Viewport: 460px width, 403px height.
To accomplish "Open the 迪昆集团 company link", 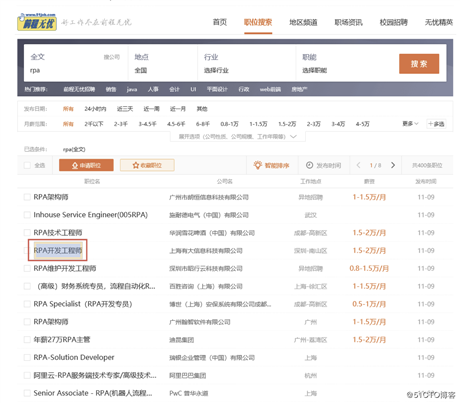I will tap(182, 340).
